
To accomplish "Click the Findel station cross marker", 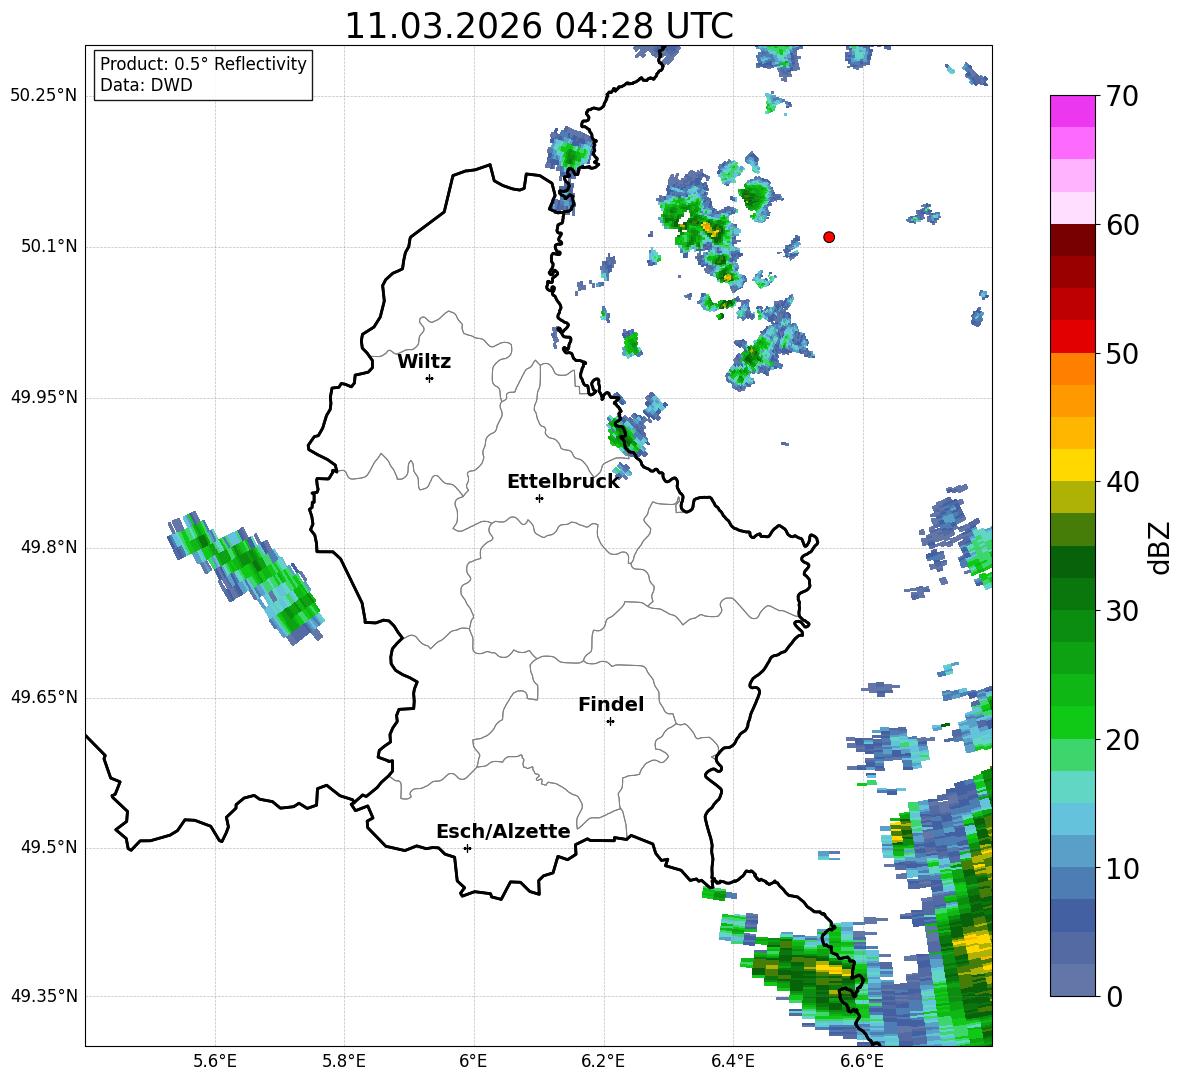I will (x=610, y=722).
